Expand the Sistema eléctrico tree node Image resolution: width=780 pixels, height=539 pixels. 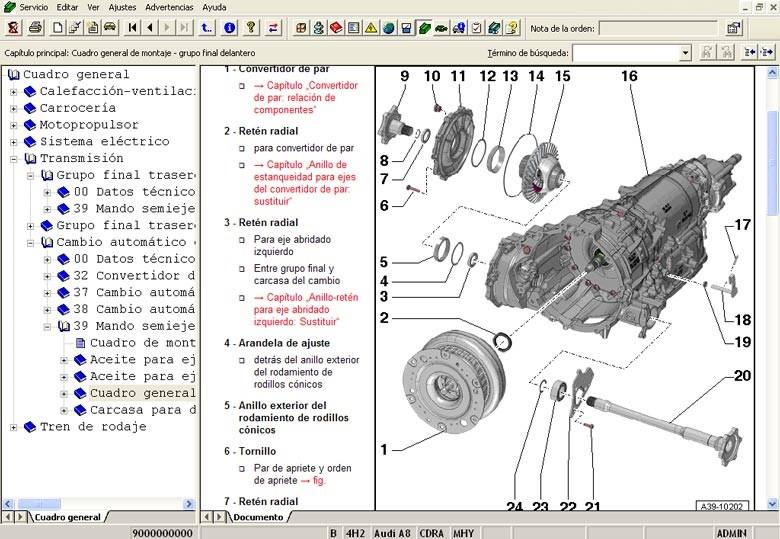point(14,142)
